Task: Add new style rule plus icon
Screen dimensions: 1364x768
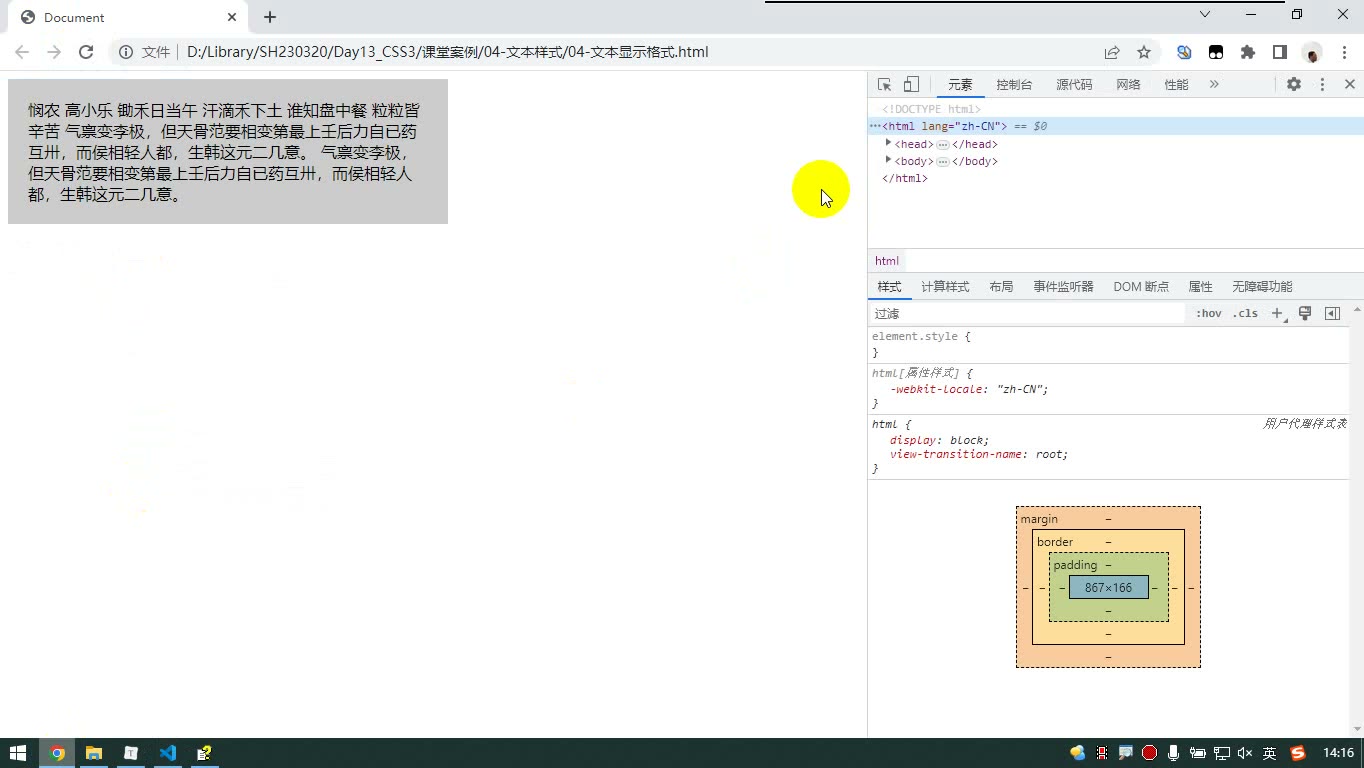Action: [x=1277, y=314]
